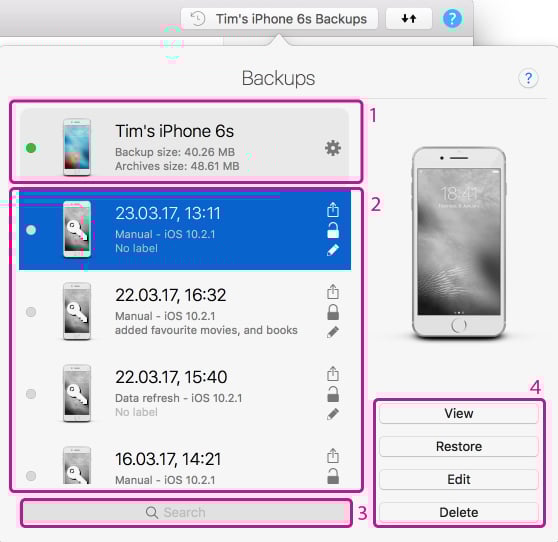Click the 23.03.17, 13:11 backup thumbnail
558x542 pixels.
coord(77,229)
